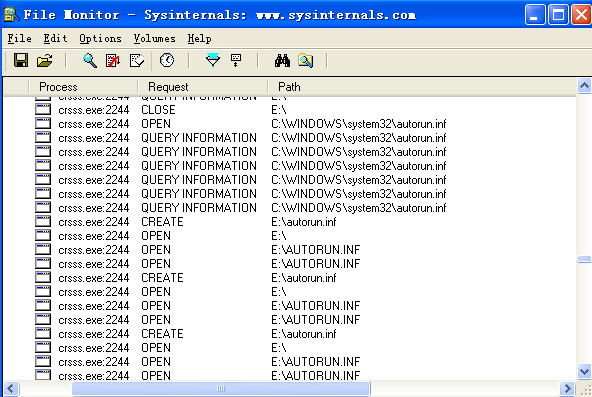Click the Path column header
This screenshot has width=592, height=397.
[422, 87]
